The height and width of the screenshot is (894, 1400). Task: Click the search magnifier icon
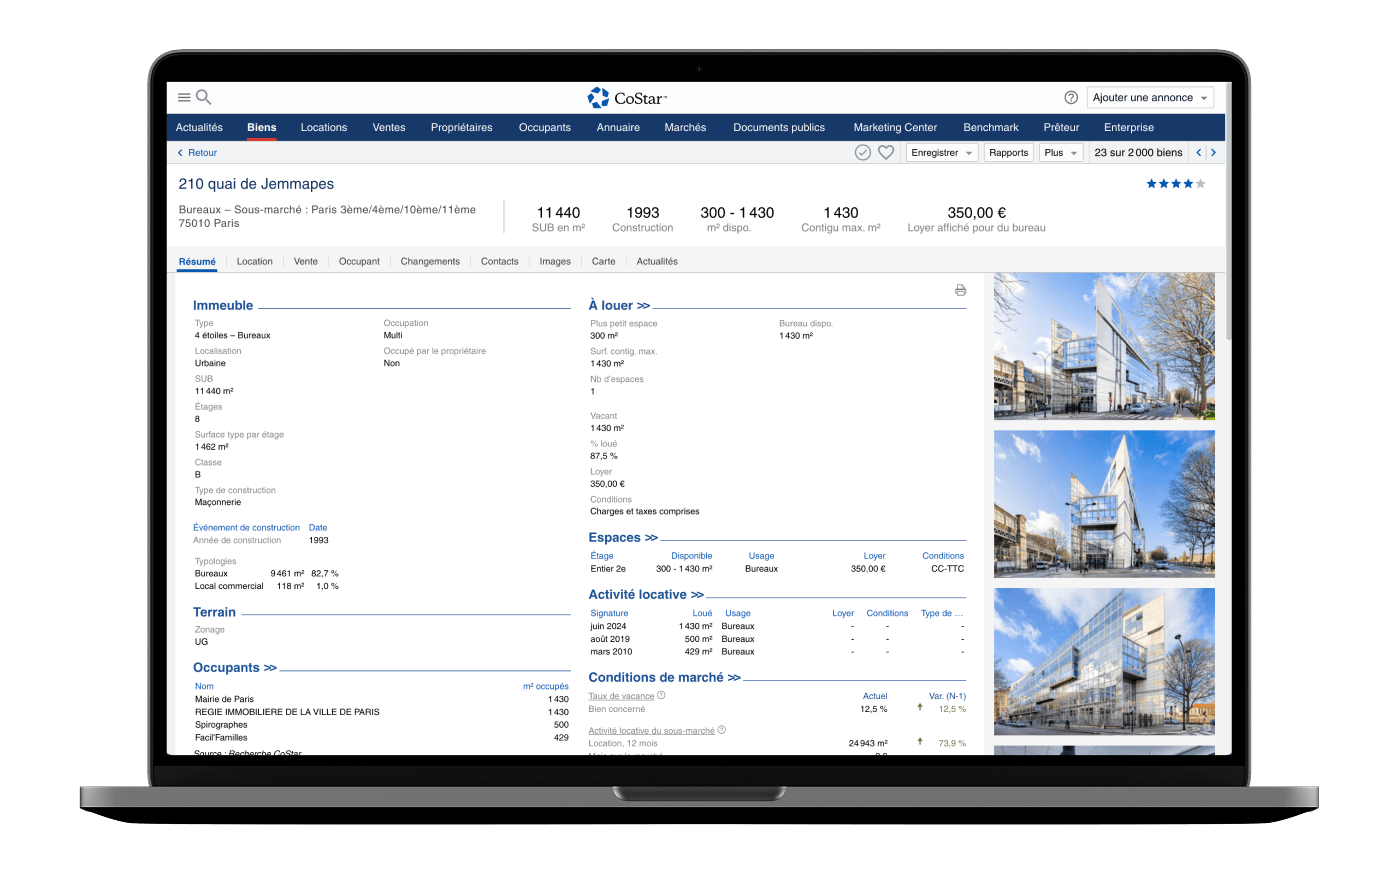(204, 97)
